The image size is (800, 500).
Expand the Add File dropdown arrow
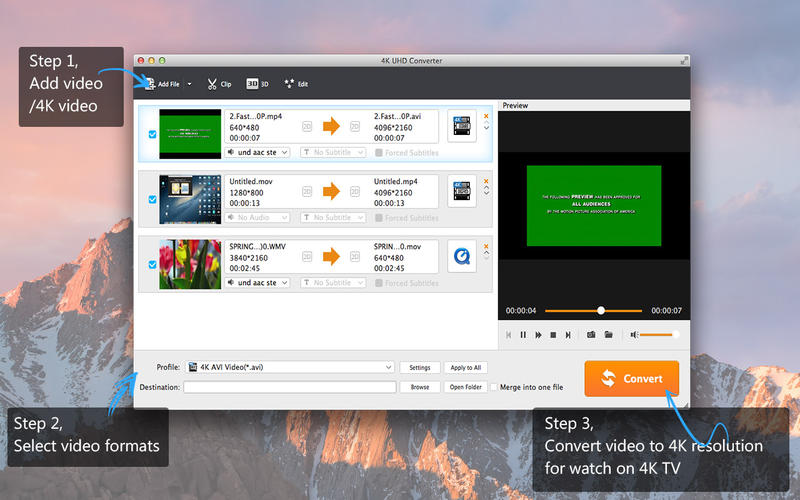tap(189, 84)
